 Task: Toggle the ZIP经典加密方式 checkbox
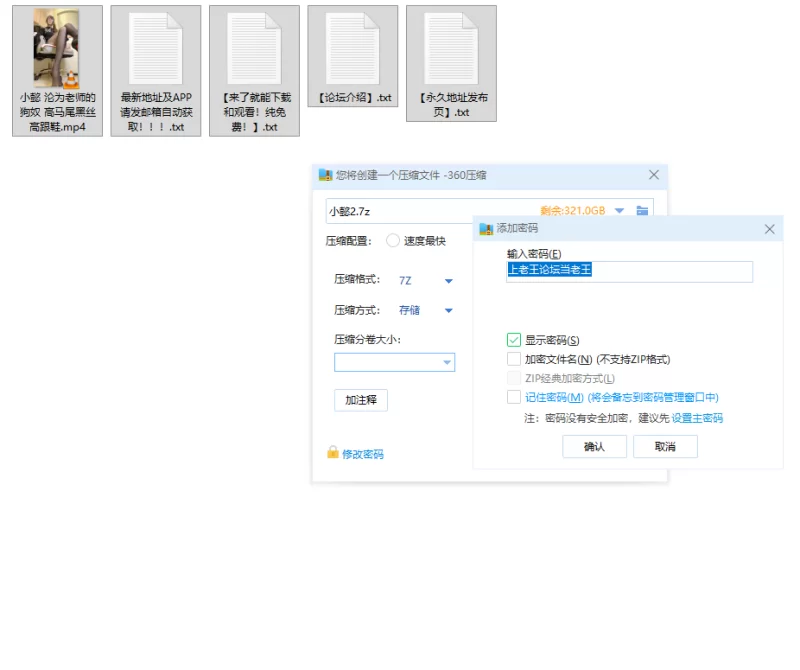[514, 378]
